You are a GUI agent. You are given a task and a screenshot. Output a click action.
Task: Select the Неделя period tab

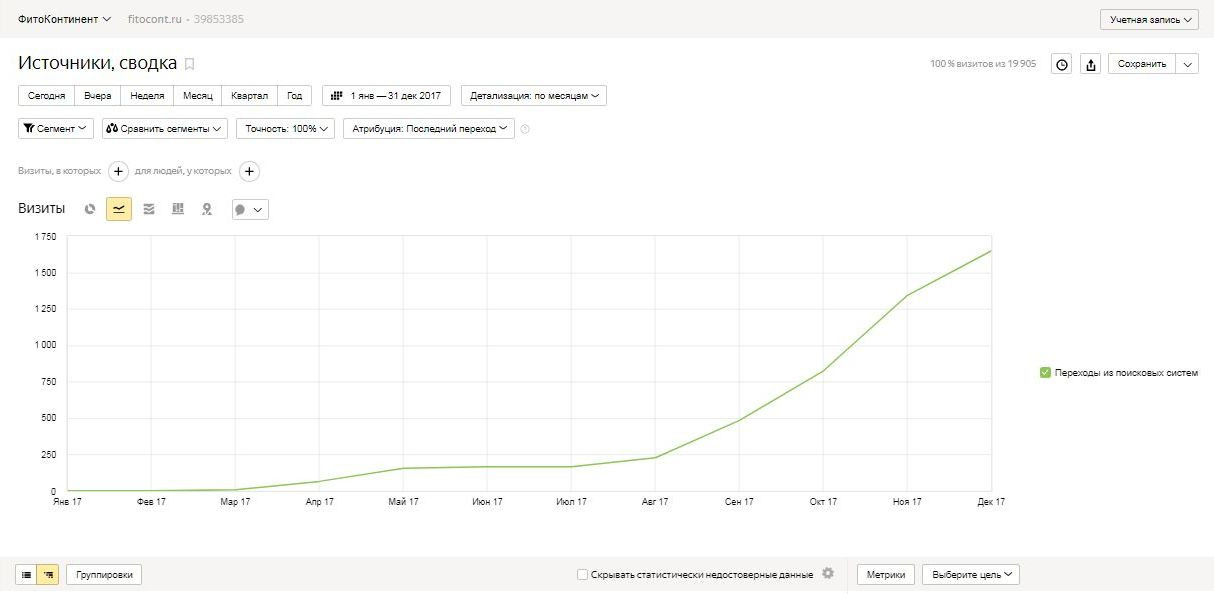click(147, 96)
